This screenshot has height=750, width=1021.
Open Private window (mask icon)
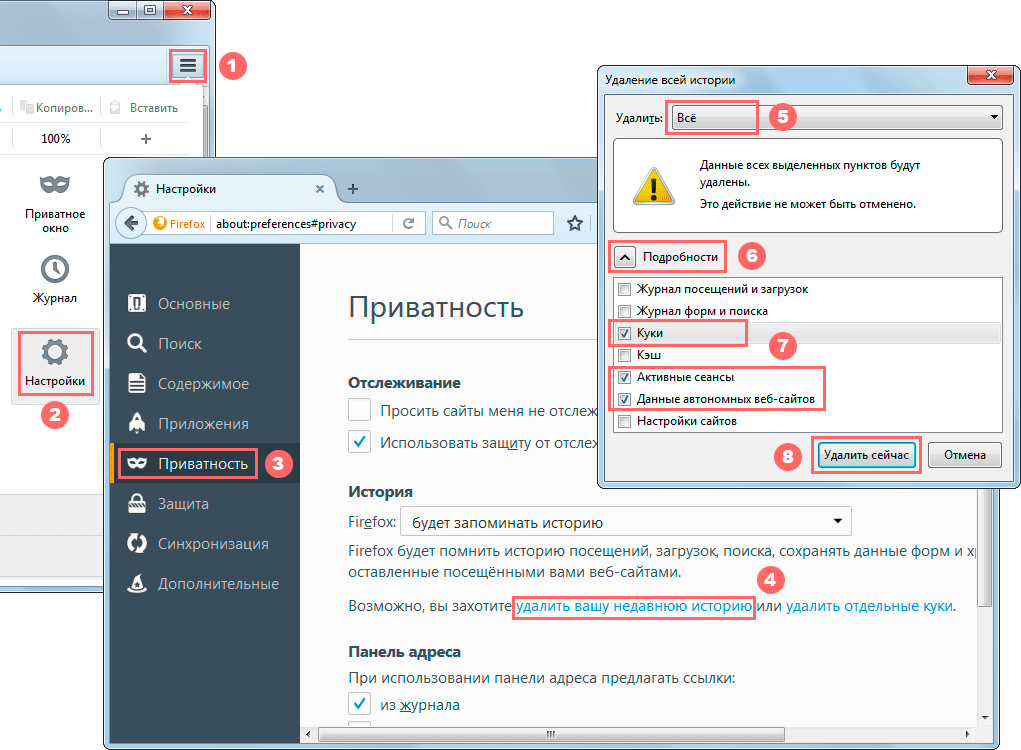point(55,202)
